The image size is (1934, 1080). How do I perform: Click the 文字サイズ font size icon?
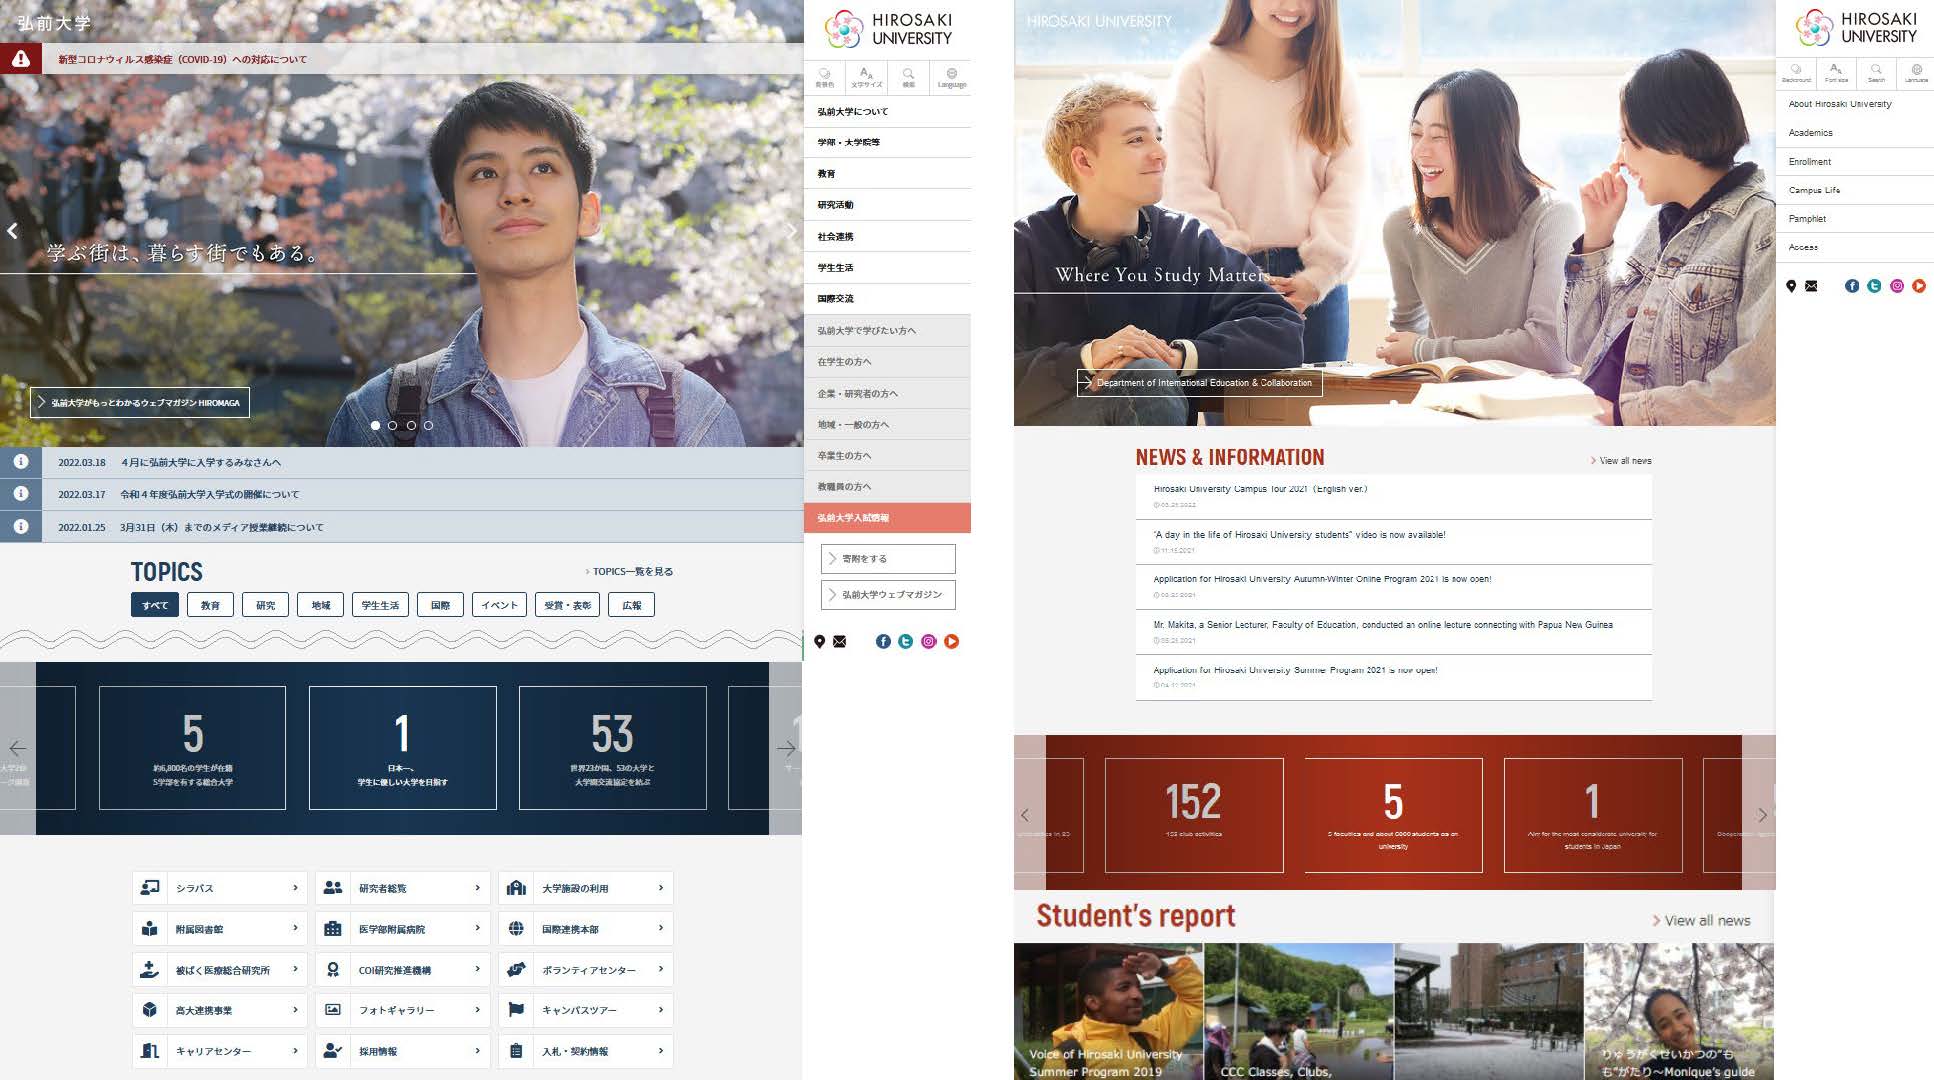(866, 77)
